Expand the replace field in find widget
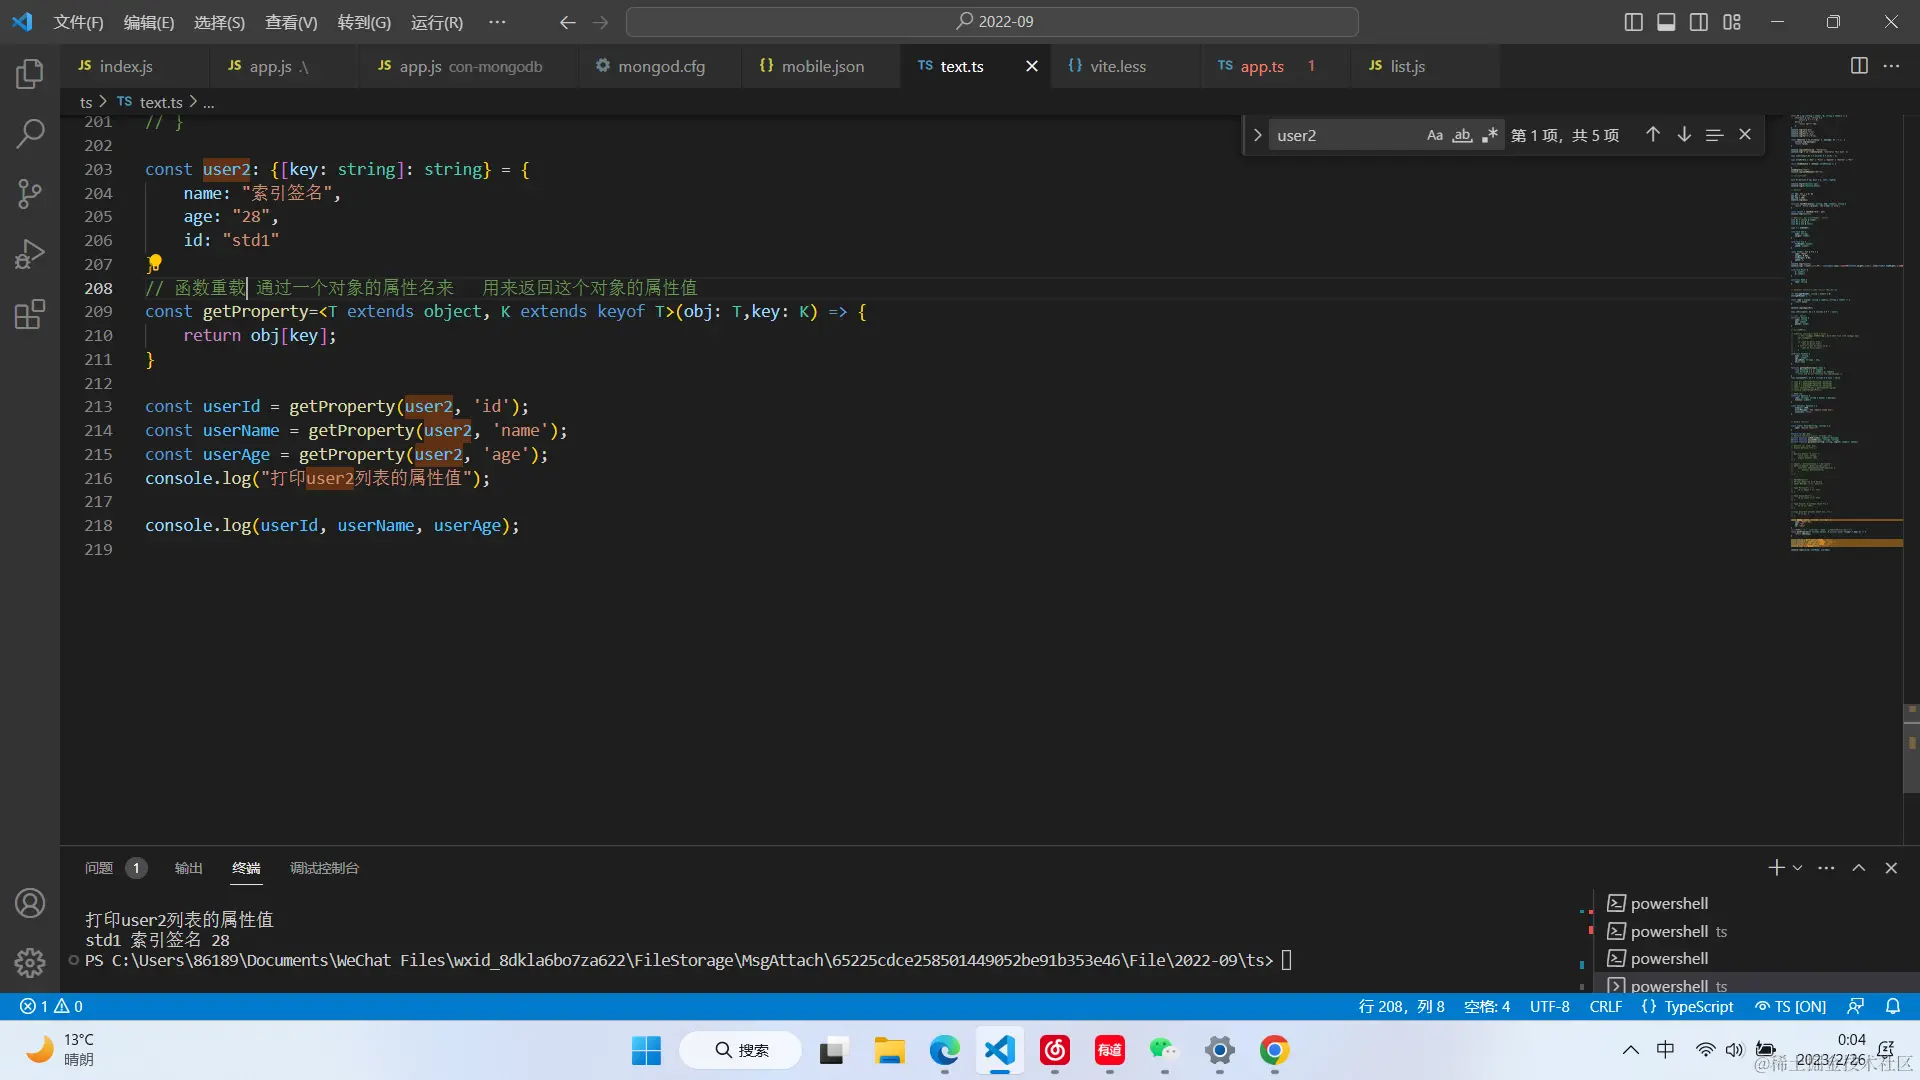Viewport: 1920px width, 1080px height. point(1257,135)
